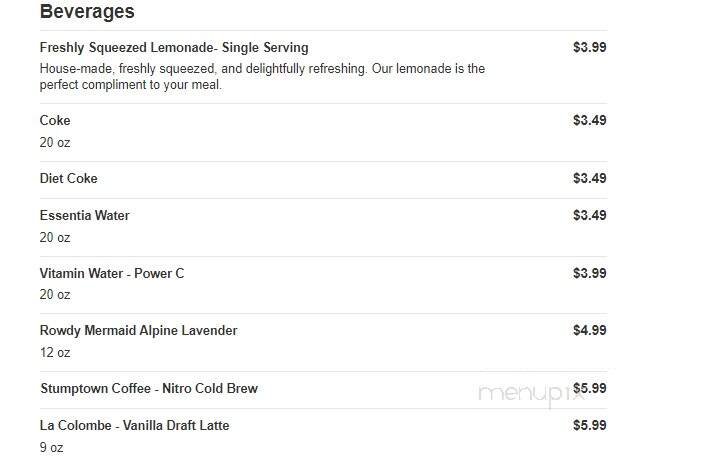
Task: Click the $3.49 price for Coke
Action: pos(589,120)
